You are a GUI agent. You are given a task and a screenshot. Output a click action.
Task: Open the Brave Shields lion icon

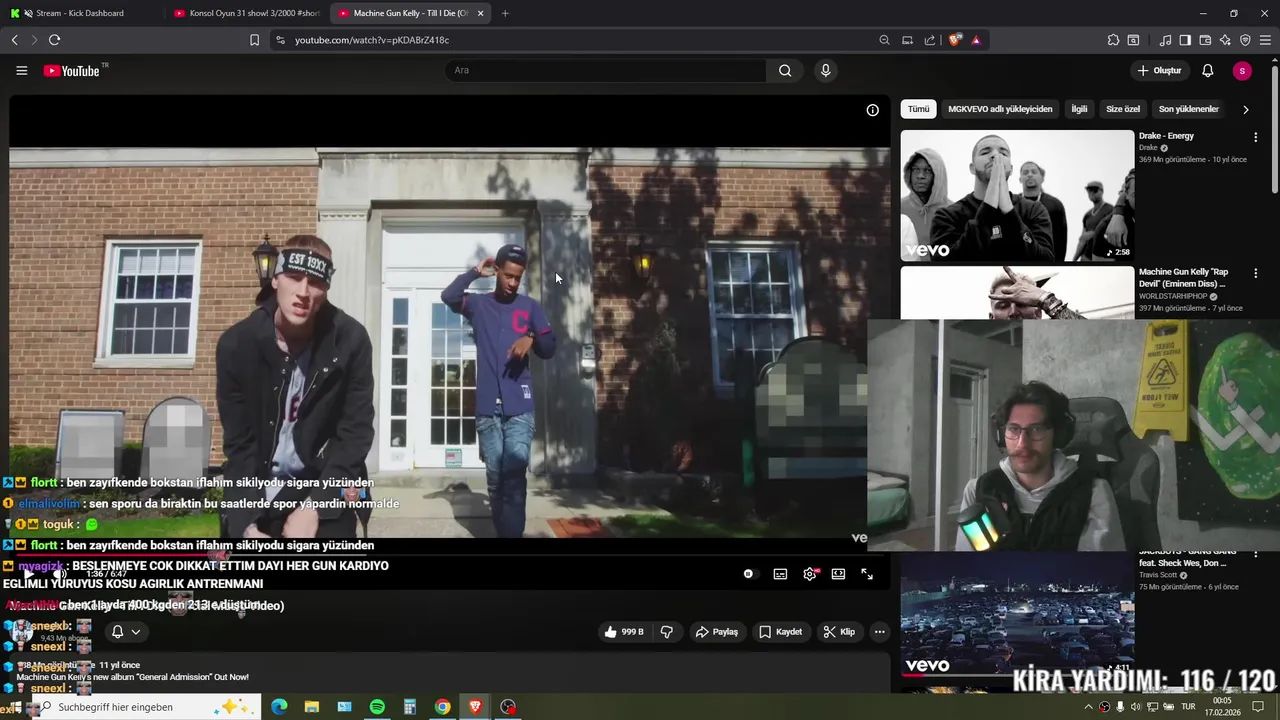point(955,40)
